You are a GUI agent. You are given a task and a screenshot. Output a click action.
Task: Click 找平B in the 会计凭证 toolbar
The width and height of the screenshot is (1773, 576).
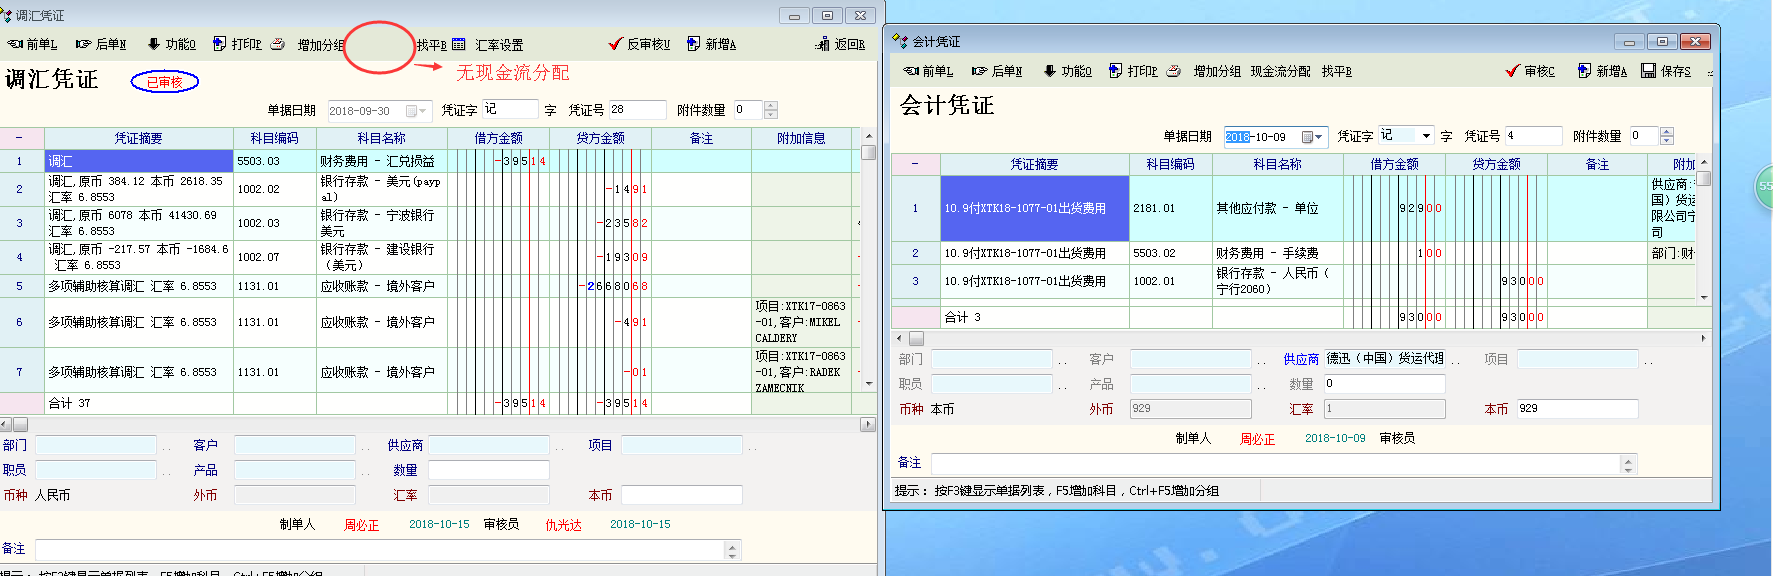pos(1336,71)
